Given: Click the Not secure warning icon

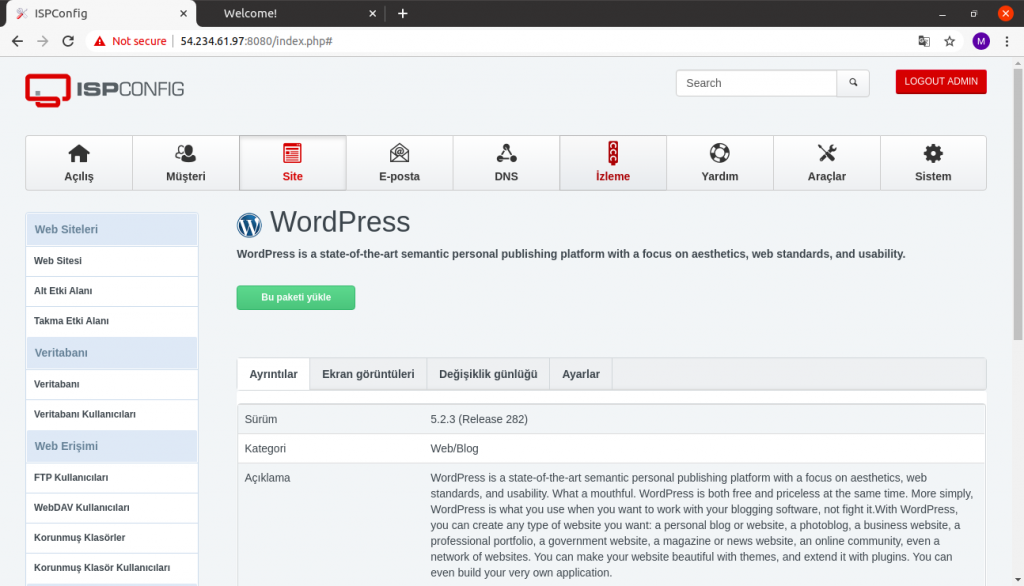Looking at the screenshot, I should coord(99,41).
